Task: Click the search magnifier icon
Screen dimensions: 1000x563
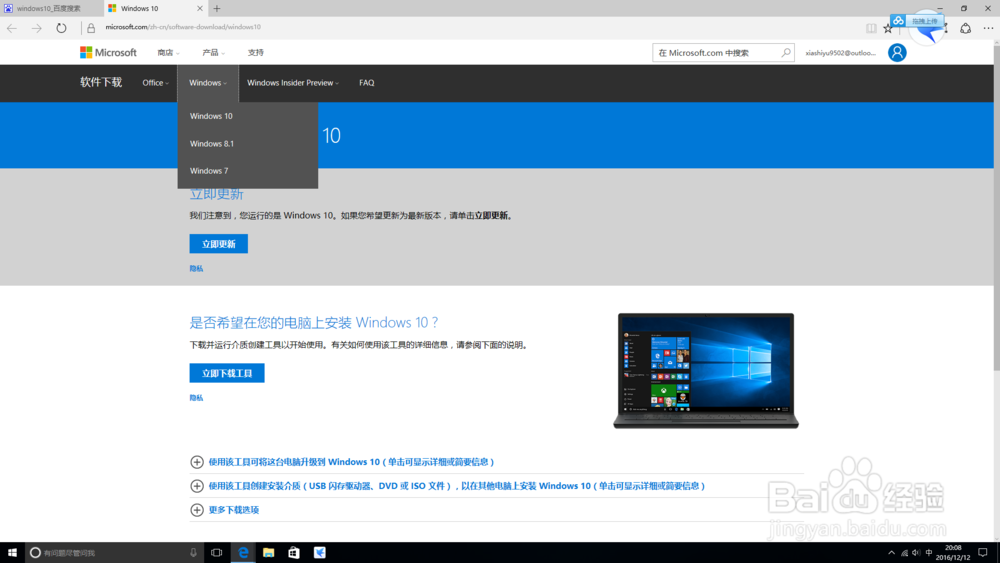Action: (x=786, y=52)
